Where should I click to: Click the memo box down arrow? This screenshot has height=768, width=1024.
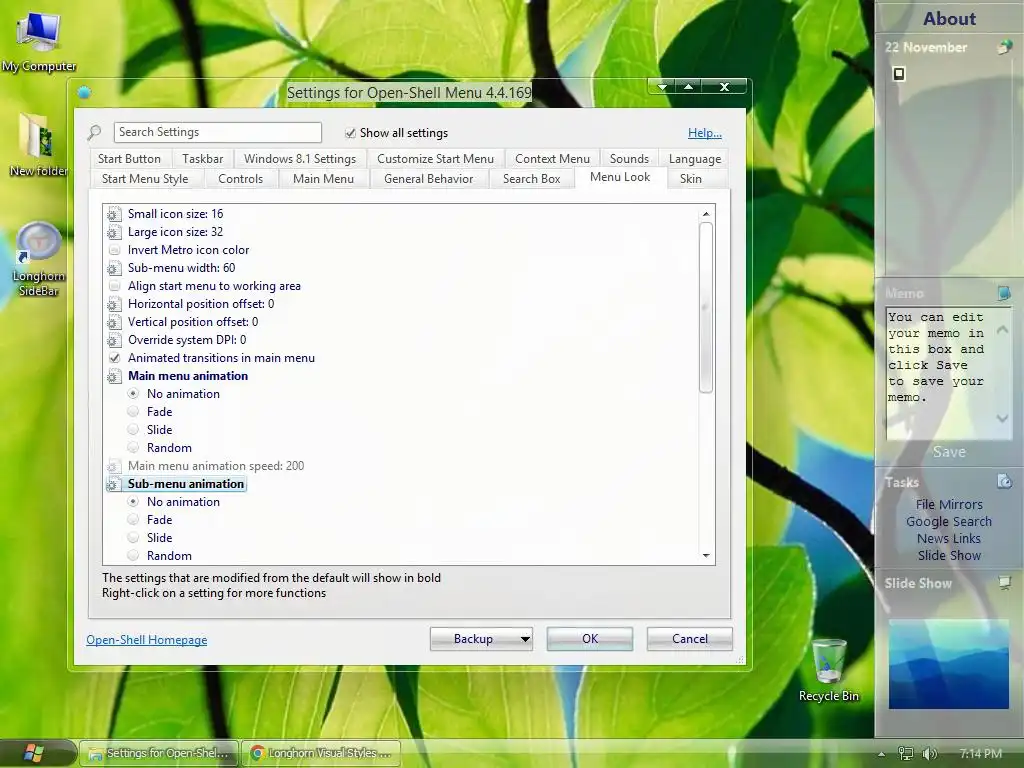(1002, 418)
